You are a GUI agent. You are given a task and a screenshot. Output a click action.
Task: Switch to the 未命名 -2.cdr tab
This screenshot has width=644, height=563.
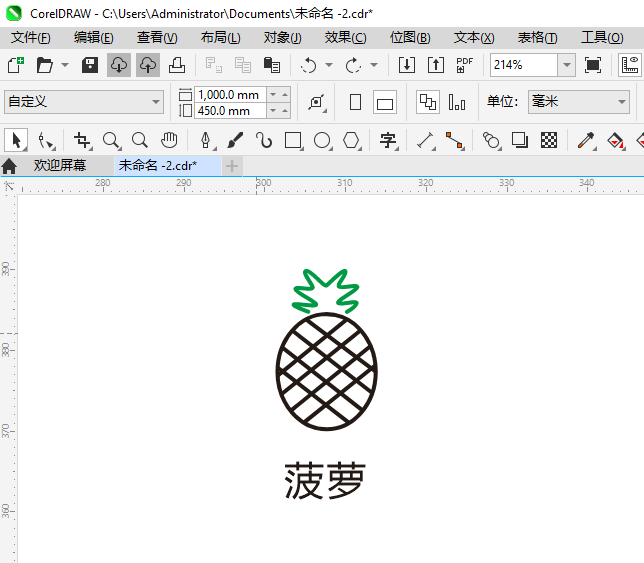[168, 165]
